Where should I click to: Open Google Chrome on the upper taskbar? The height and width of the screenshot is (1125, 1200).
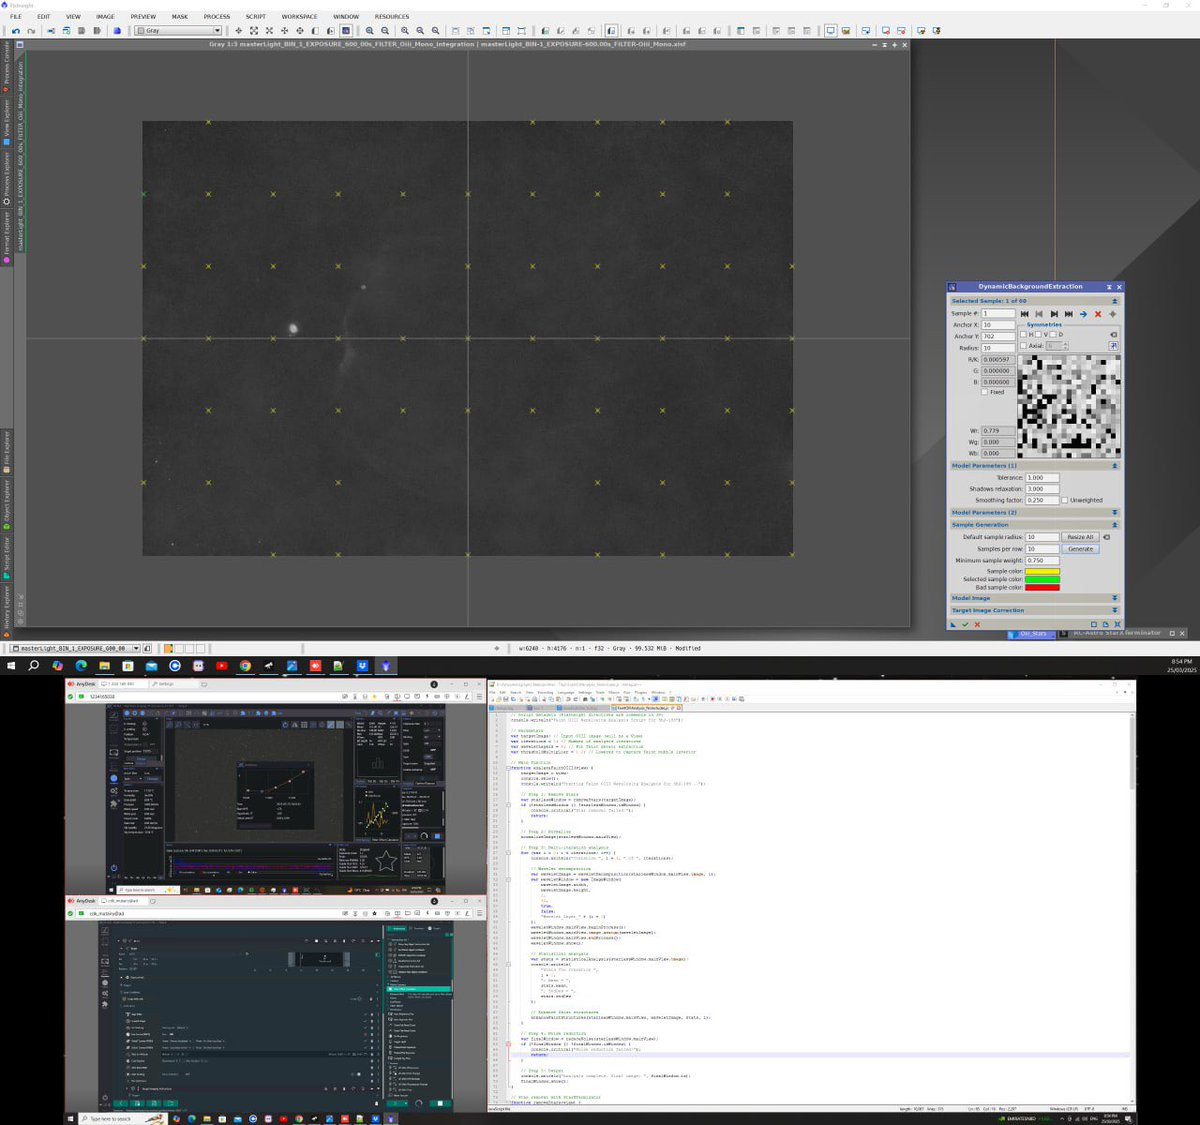click(245, 665)
